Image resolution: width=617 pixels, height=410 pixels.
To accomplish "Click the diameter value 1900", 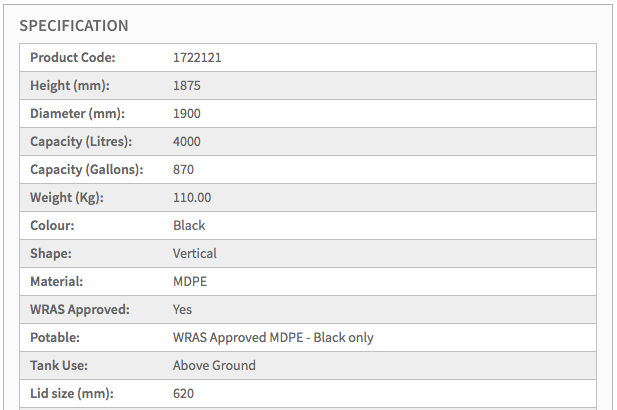I will [x=187, y=114].
